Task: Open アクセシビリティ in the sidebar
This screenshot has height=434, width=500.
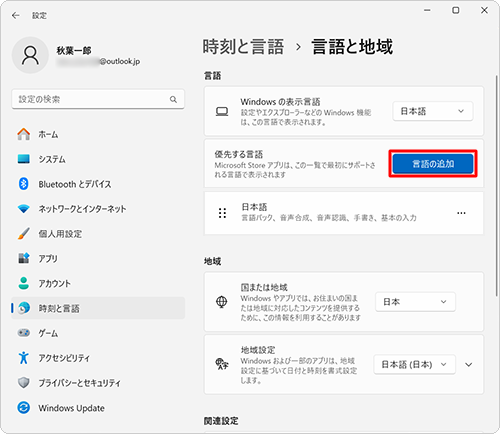Action: (x=98, y=358)
